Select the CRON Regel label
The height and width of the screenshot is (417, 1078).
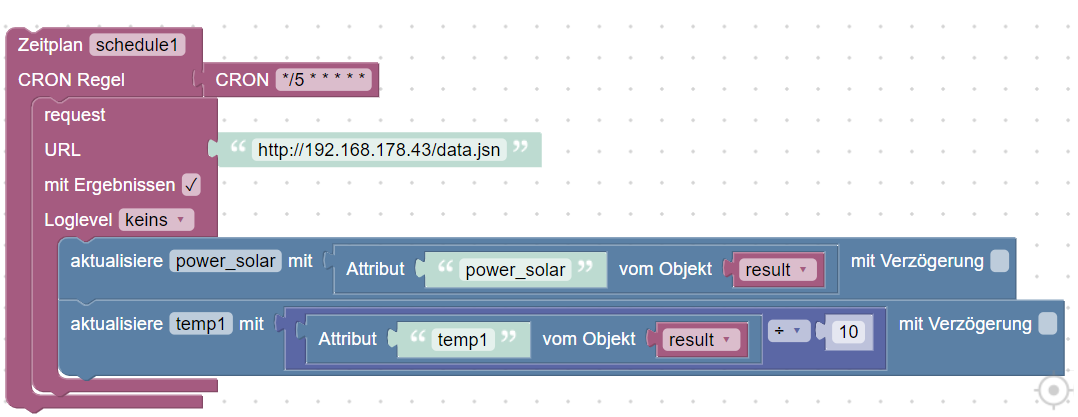pos(72,80)
